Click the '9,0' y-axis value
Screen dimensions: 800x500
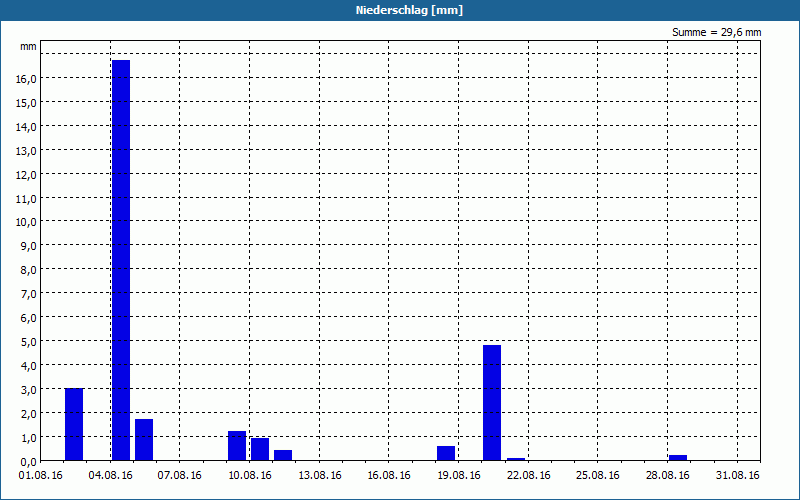[30, 246]
